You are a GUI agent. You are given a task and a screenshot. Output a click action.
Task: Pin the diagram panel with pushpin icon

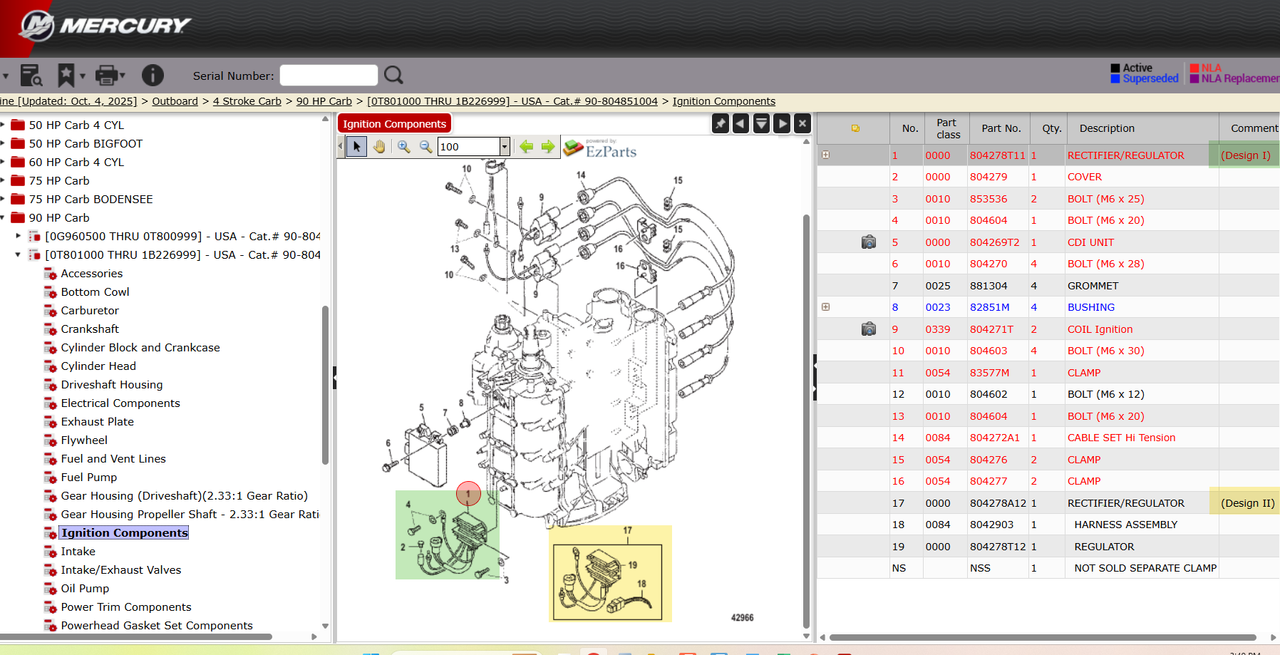(x=720, y=123)
